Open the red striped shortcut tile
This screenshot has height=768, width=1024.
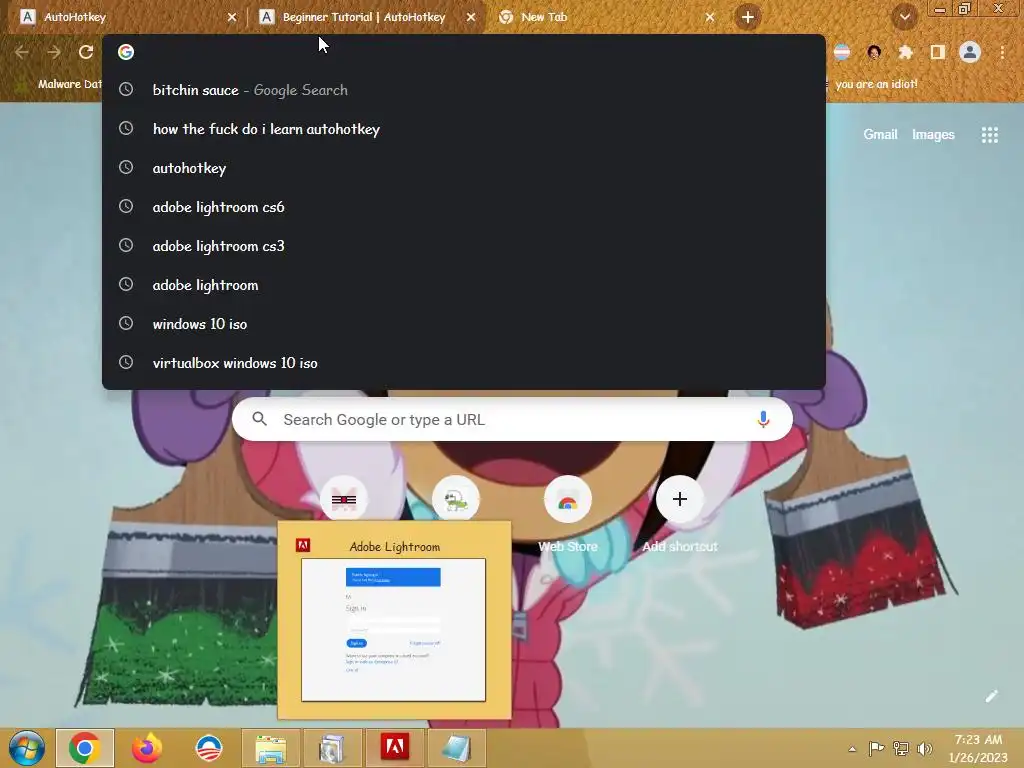(x=344, y=500)
